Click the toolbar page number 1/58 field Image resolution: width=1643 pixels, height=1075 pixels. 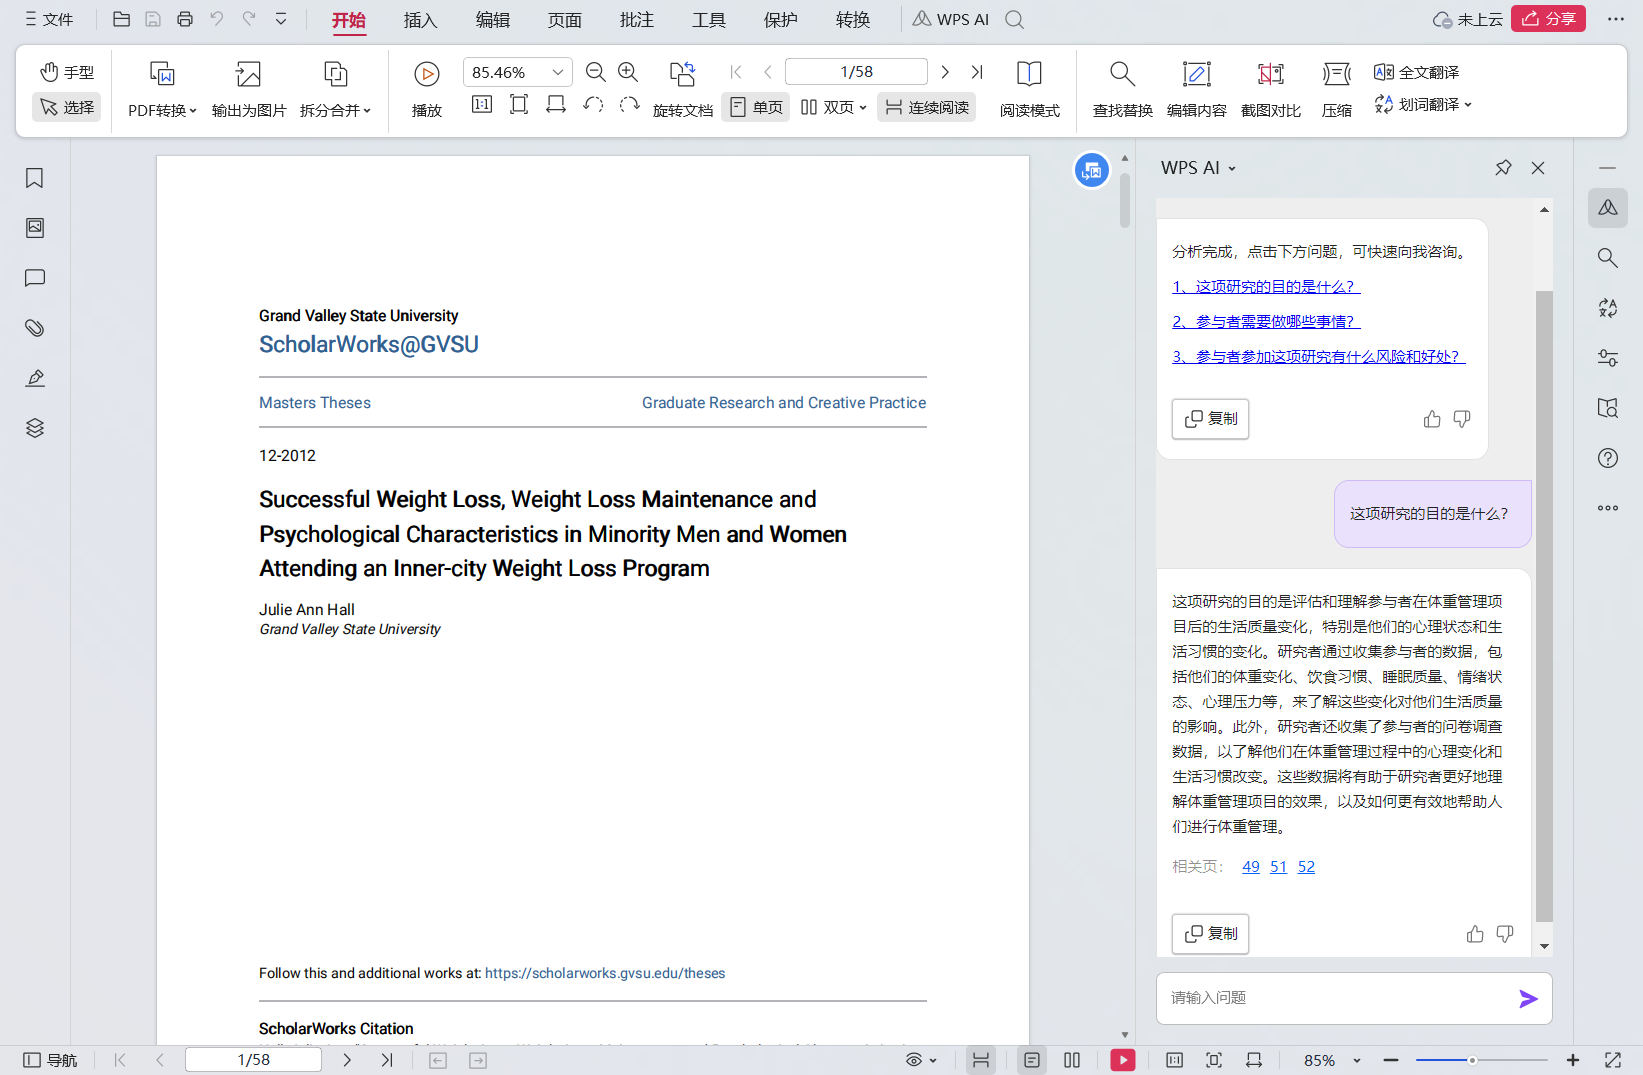856,72
